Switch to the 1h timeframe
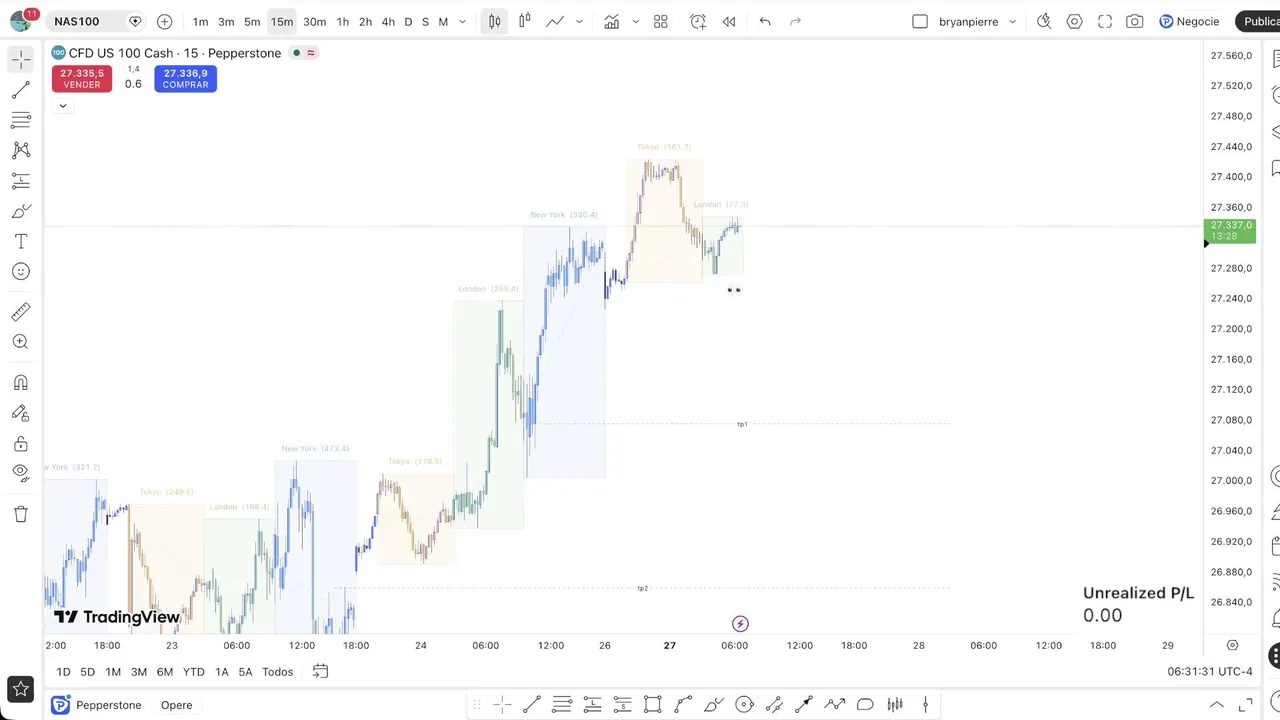Screen dimensions: 1280x720 coord(343,21)
